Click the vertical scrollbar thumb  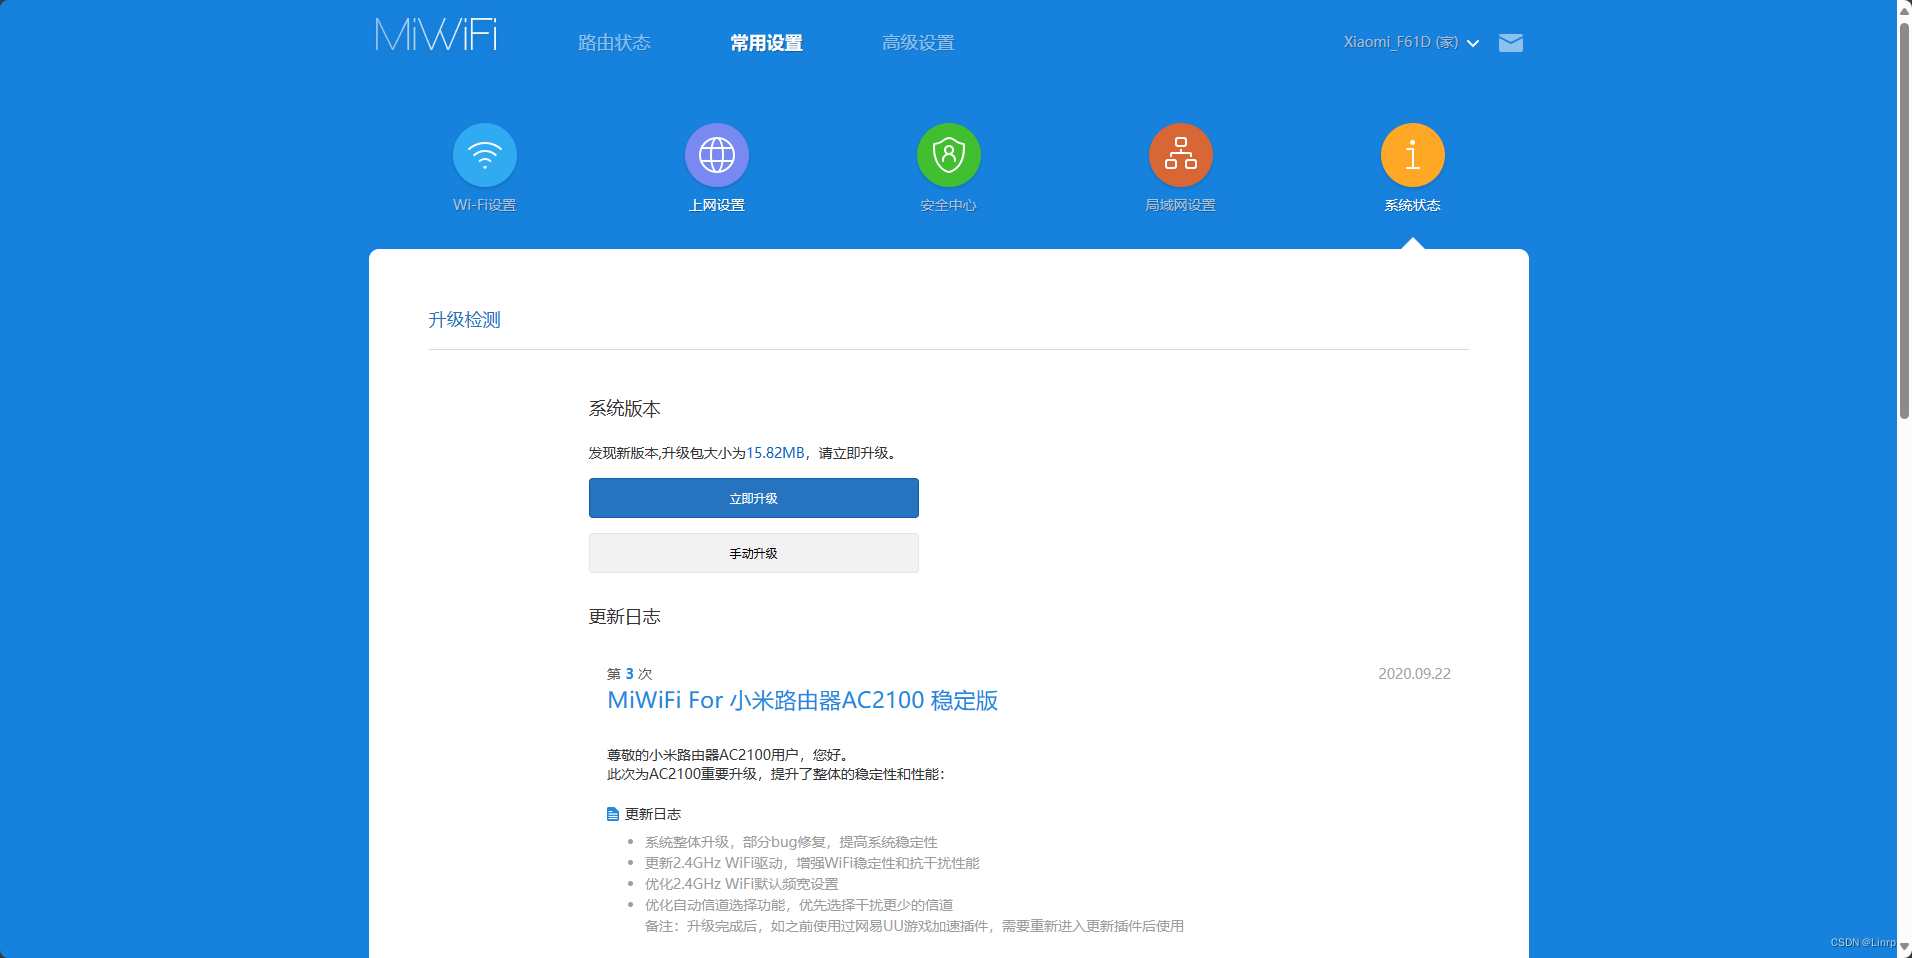coord(1904,220)
